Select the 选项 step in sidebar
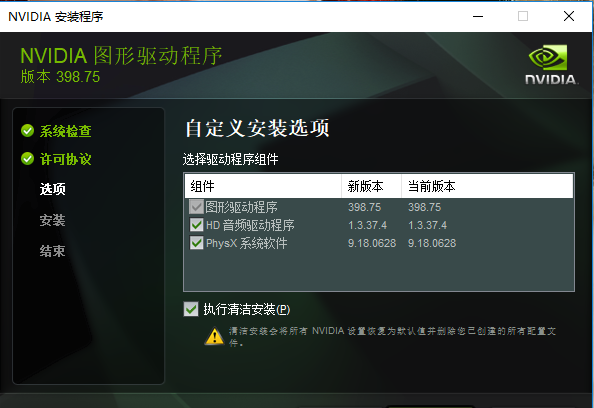The width and height of the screenshot is (594, 408). point(53,189)
